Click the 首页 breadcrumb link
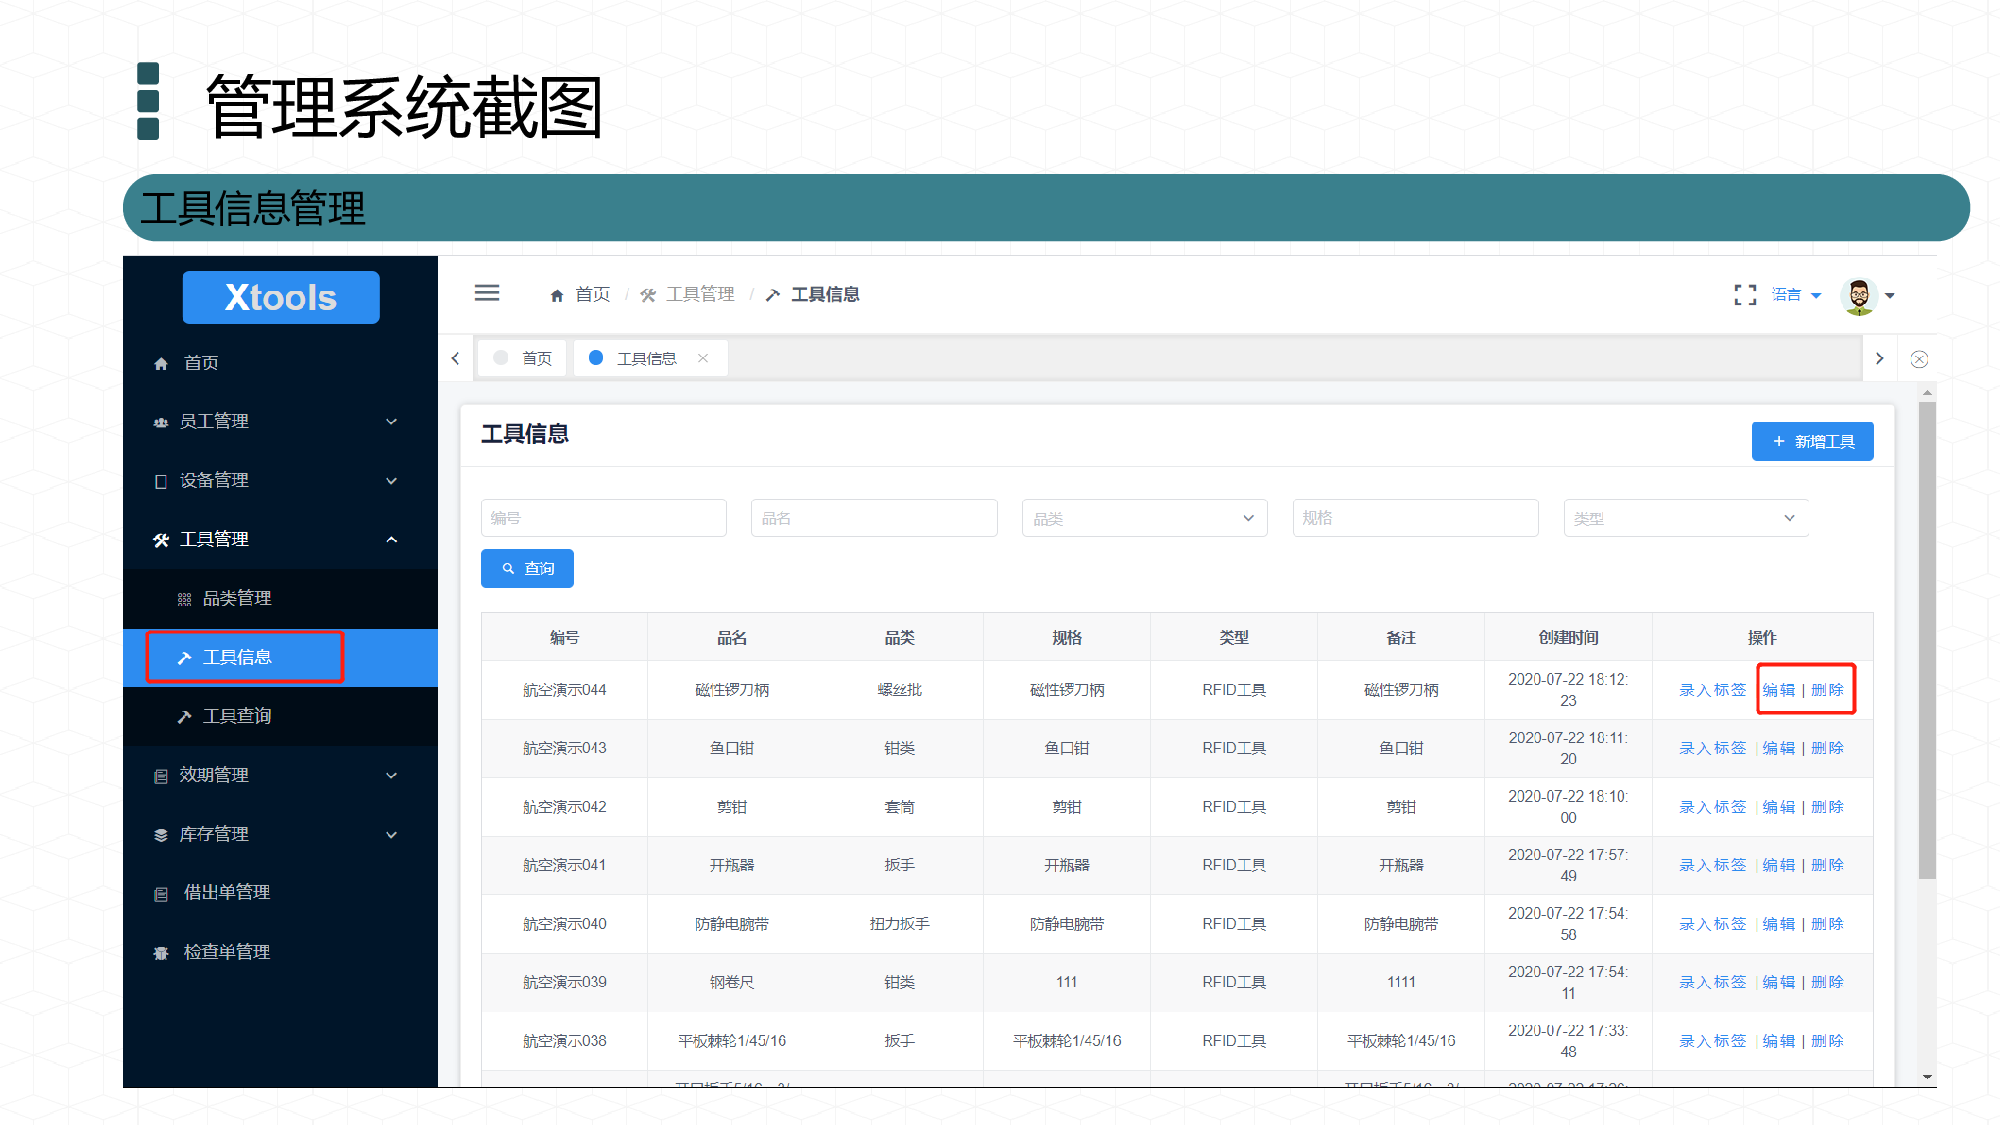The height and width of the screenshot is (1125, 2000). (592, 295)
